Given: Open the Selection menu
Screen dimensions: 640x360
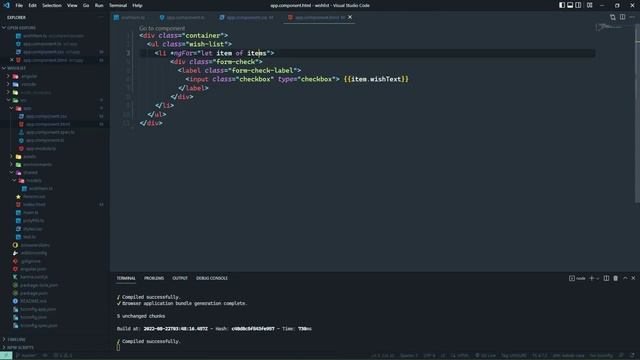Looking at the screenshot, I should [x=52, y=5].
